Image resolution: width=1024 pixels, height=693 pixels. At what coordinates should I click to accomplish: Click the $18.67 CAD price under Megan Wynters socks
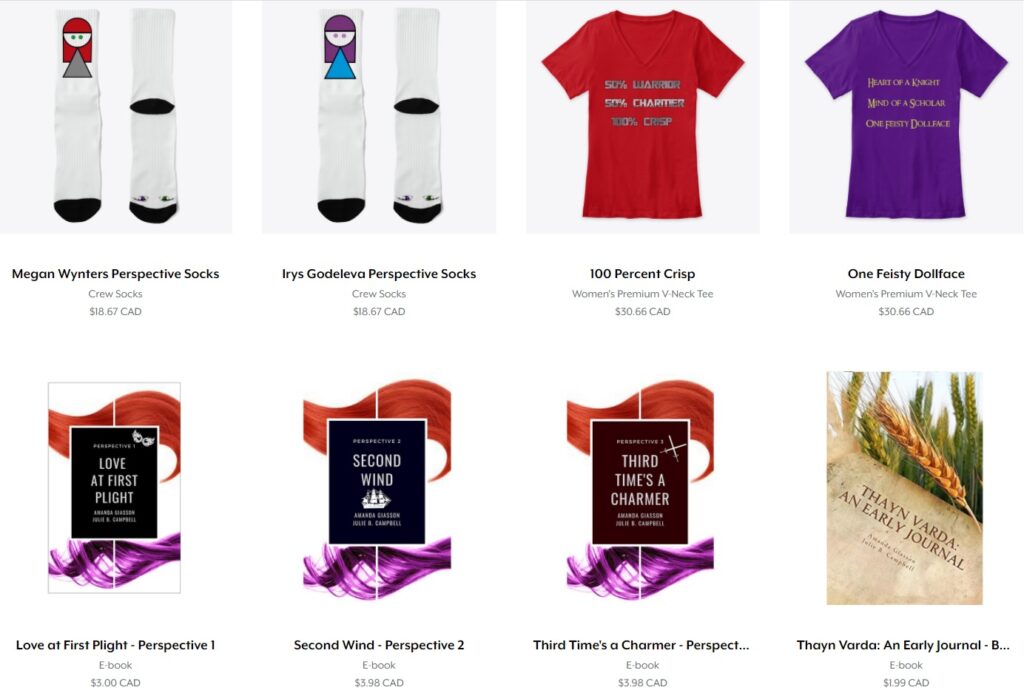click(x=116, y=312)
